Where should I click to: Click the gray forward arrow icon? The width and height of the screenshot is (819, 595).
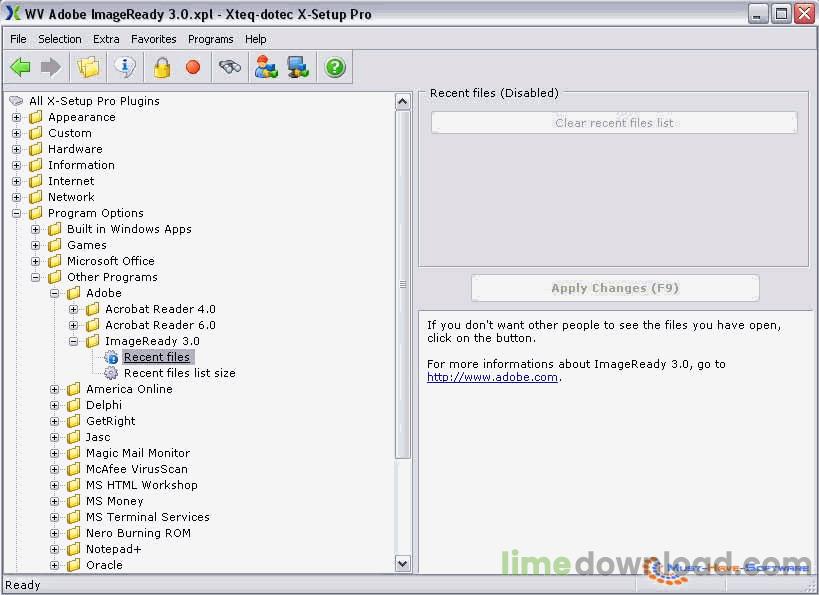50,67
